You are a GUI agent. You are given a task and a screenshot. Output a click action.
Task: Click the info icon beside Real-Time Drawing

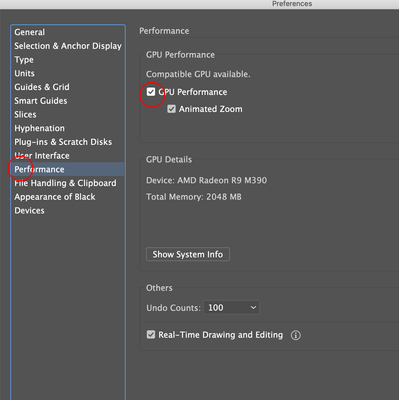tap(295, 335)
